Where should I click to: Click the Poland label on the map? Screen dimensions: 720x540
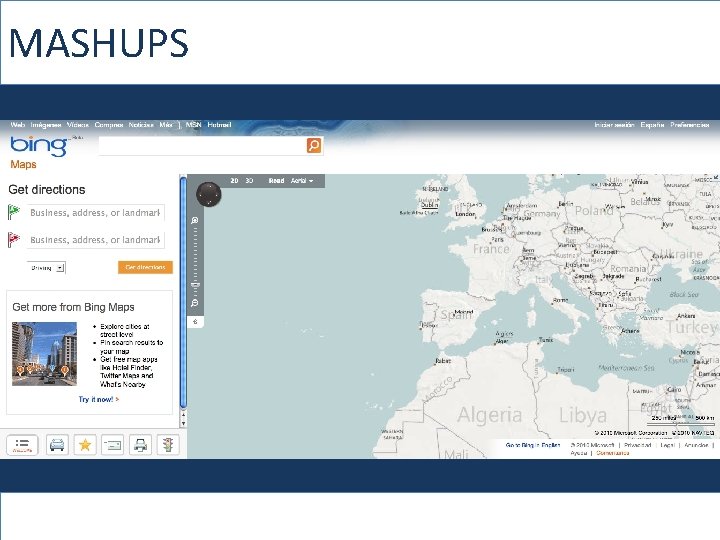pos(594,211)
